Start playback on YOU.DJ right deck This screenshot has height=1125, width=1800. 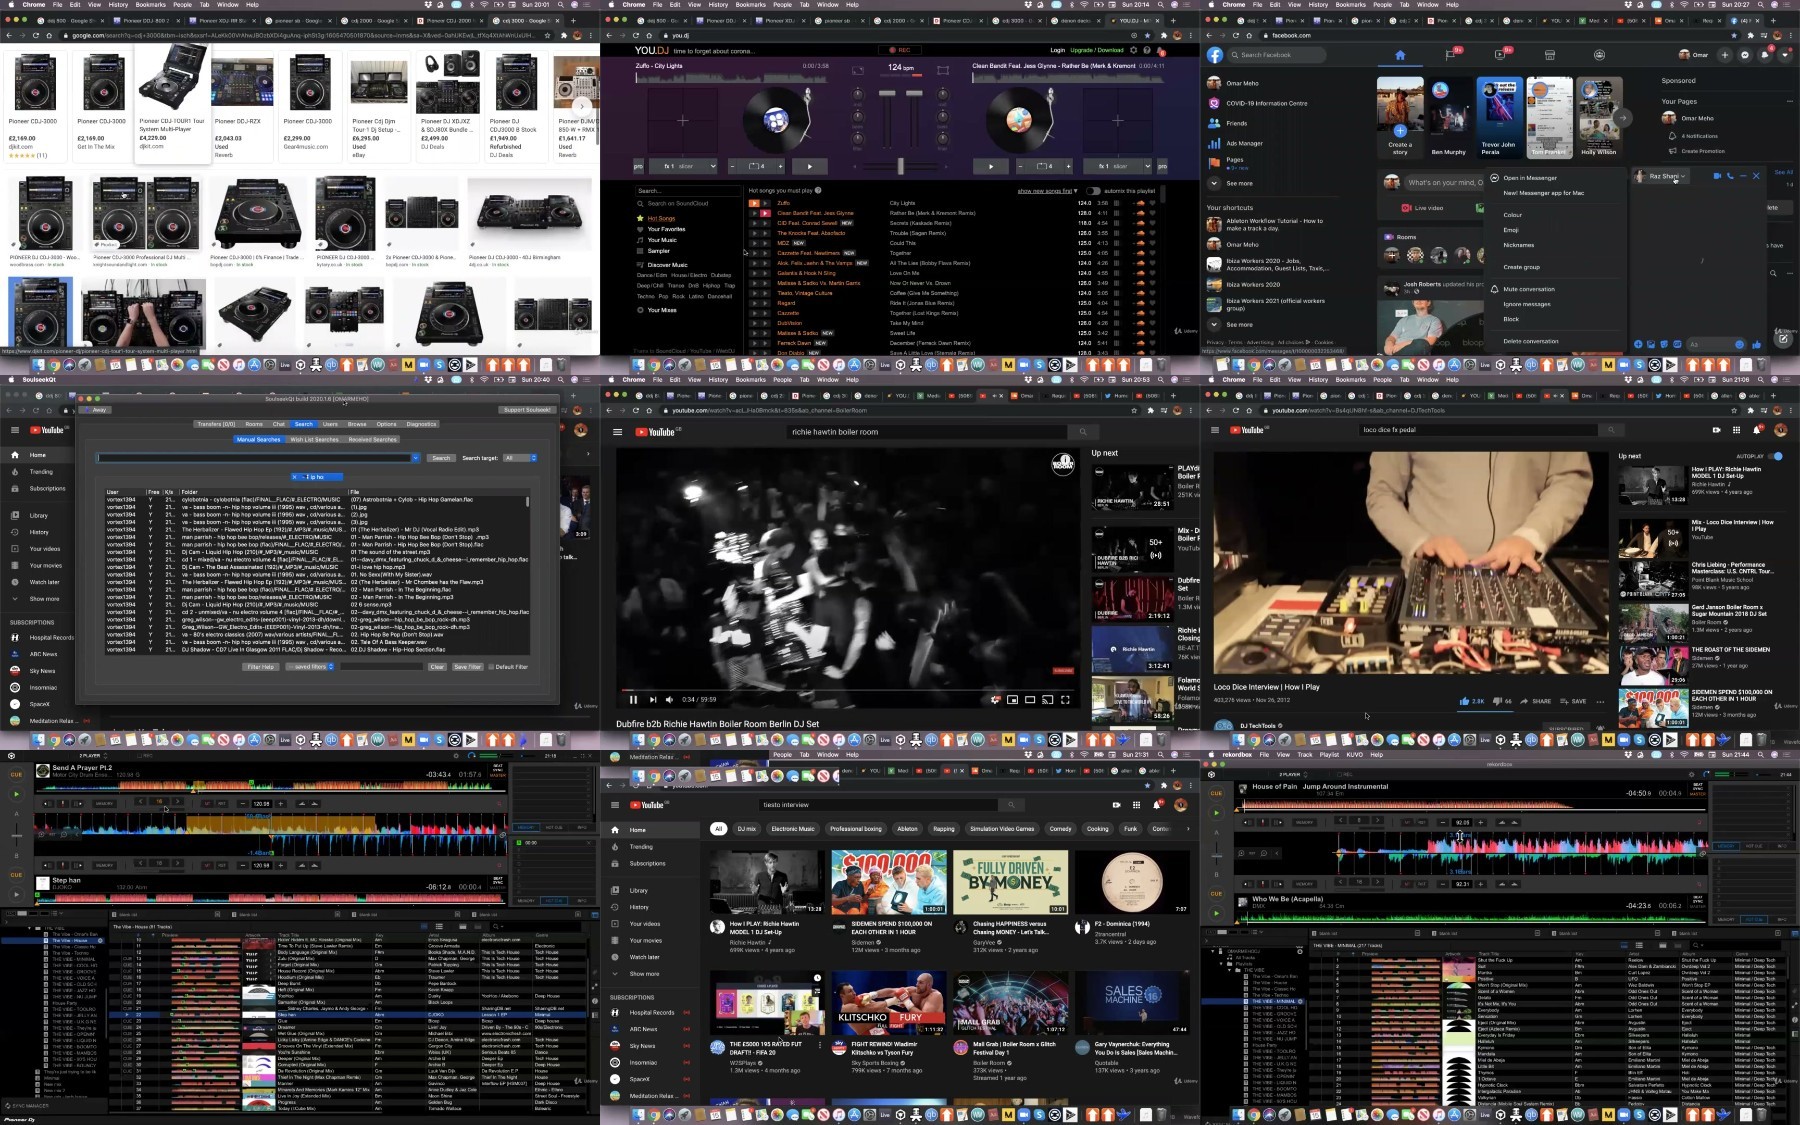[x=991, y=166]
